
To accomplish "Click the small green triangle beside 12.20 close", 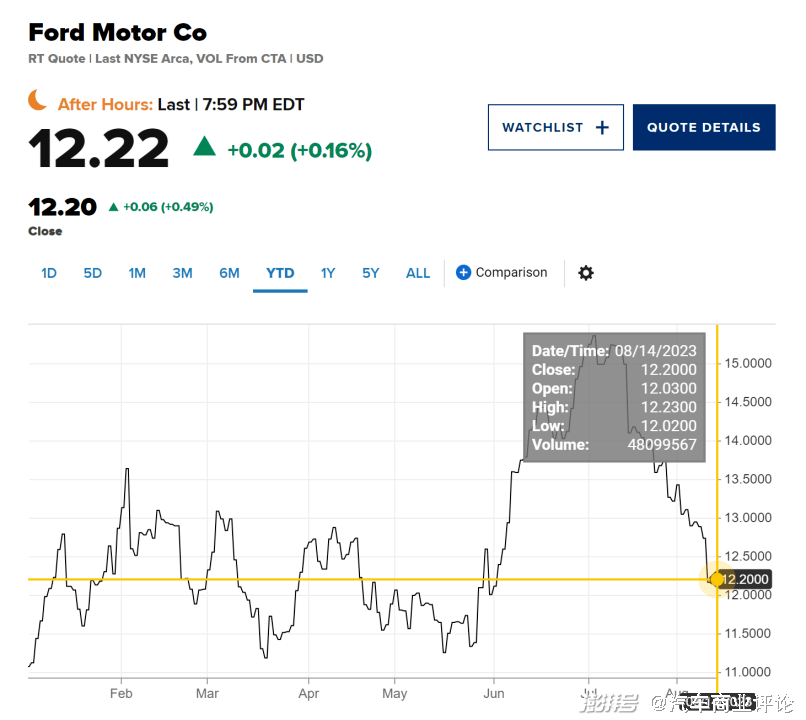I will tap(114, 207).
